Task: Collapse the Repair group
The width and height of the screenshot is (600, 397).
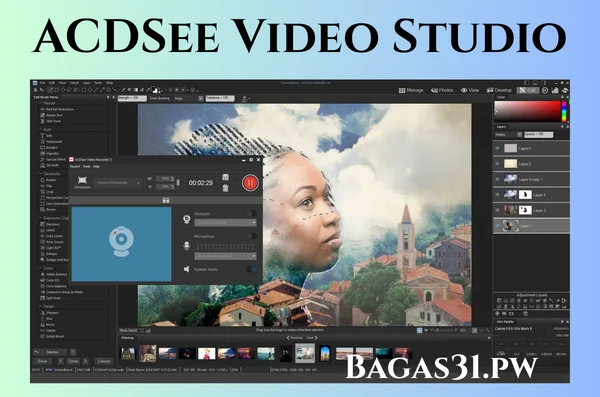Action: coord(41,103)
